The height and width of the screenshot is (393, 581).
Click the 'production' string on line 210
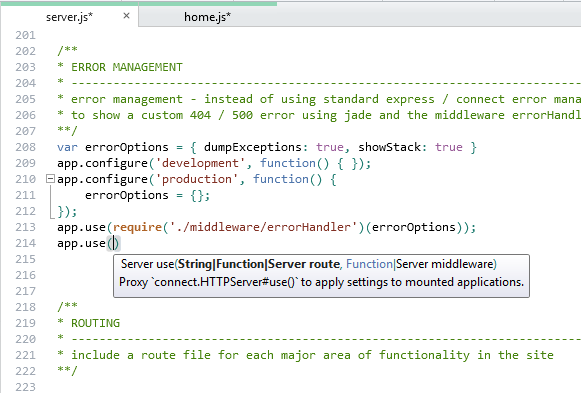(x=196, y=179)
